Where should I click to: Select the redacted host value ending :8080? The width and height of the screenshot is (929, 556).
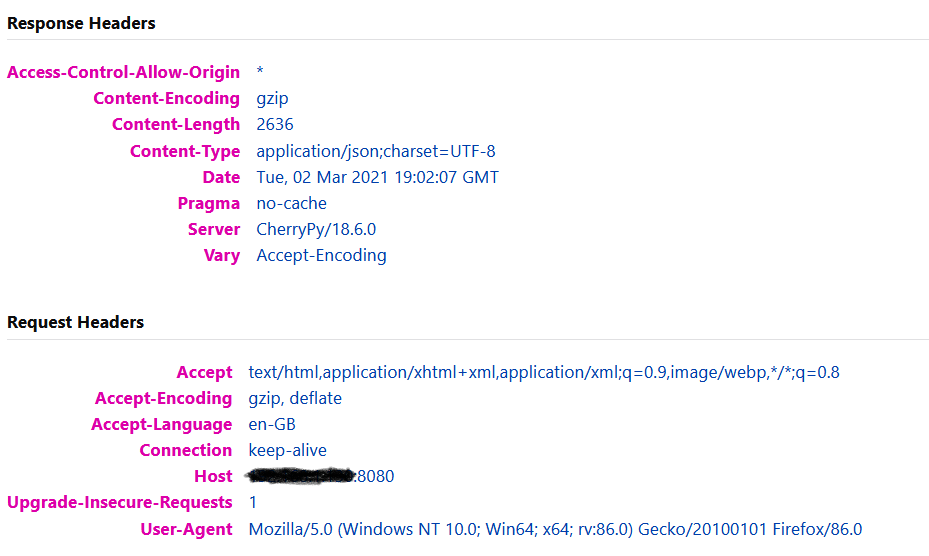tap(321, 476)
